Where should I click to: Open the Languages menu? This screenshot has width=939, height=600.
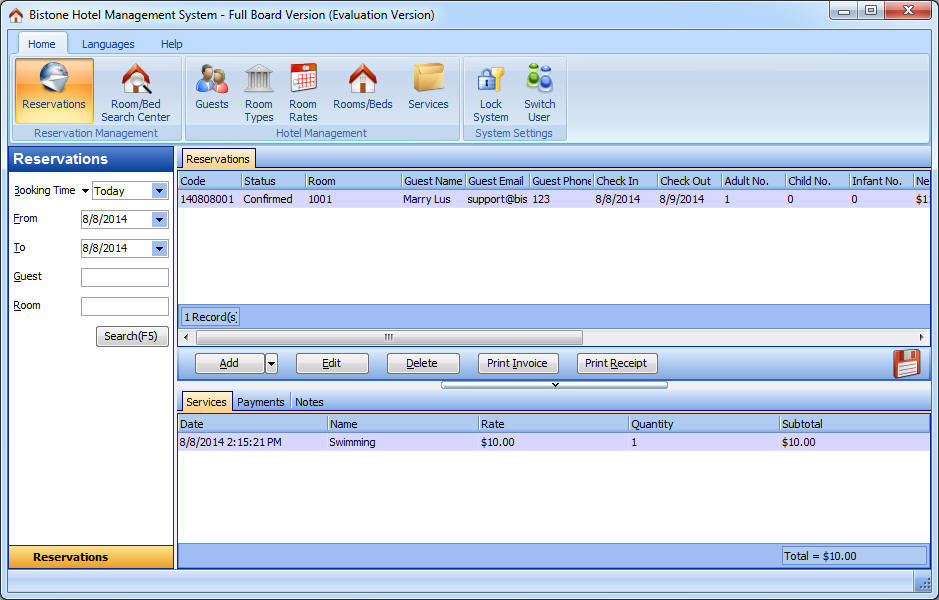pos(107,44)
